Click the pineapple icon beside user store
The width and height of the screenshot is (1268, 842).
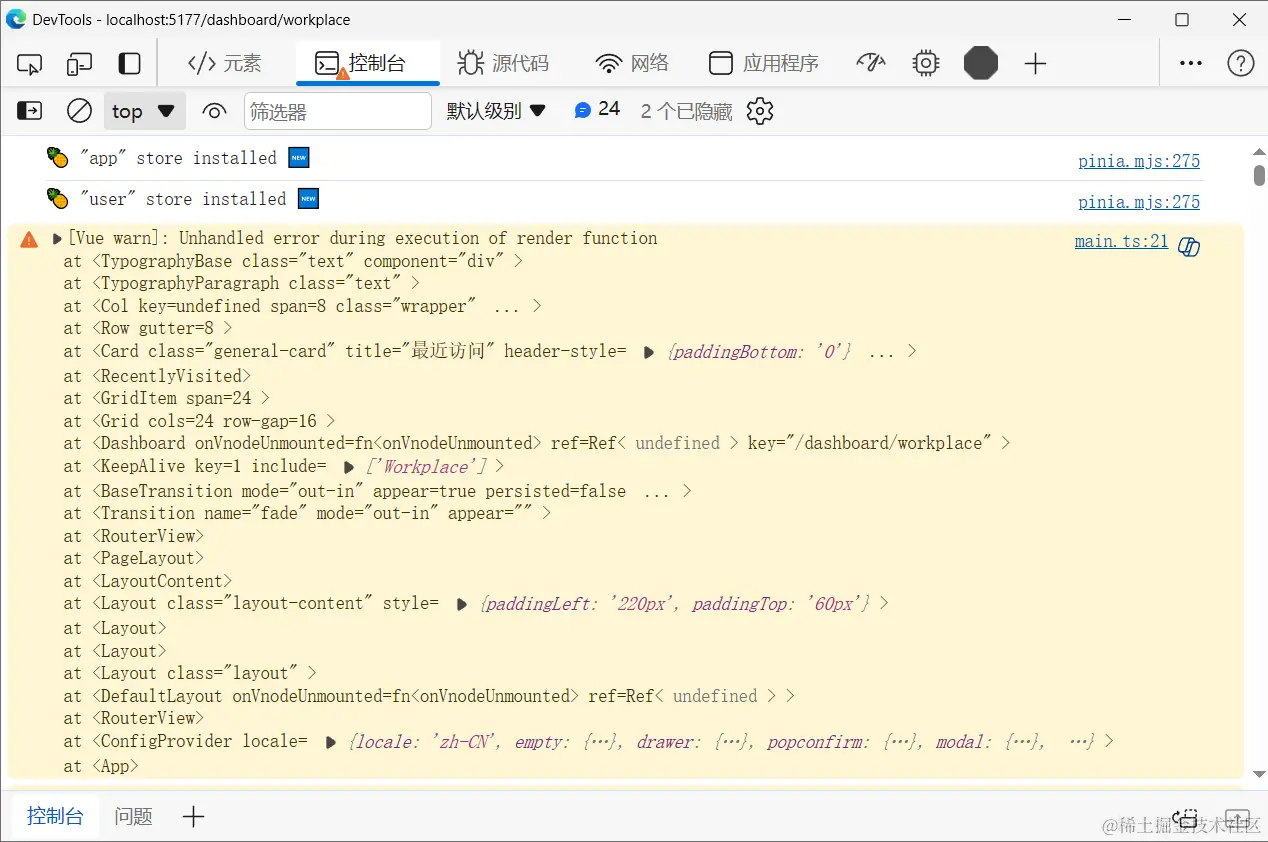58,198
